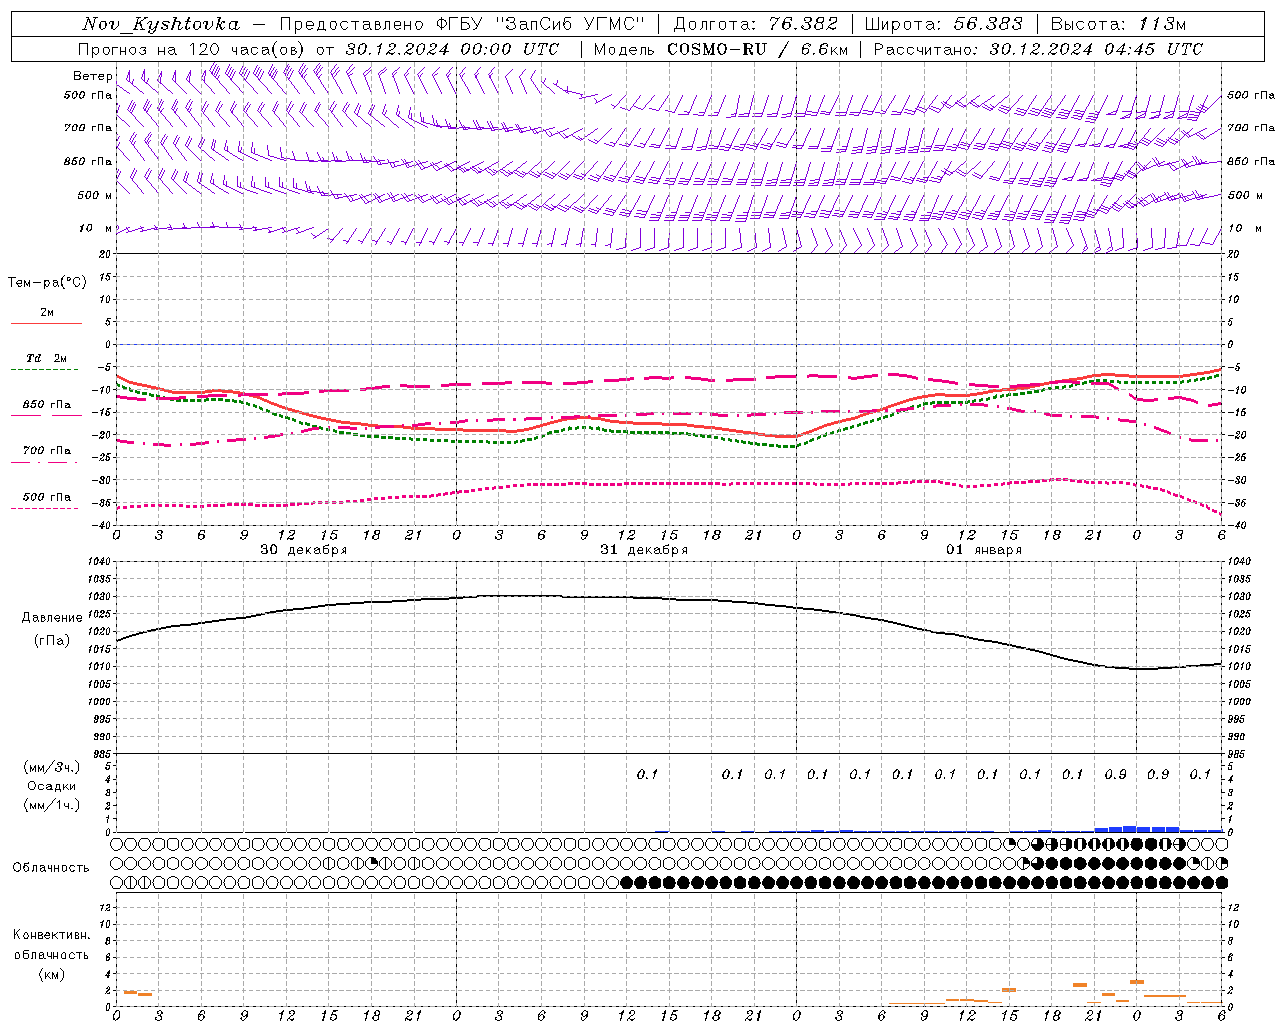
Task: Click the station name Nov_Kyshtovka in header
Action: [x=161, y=24]
